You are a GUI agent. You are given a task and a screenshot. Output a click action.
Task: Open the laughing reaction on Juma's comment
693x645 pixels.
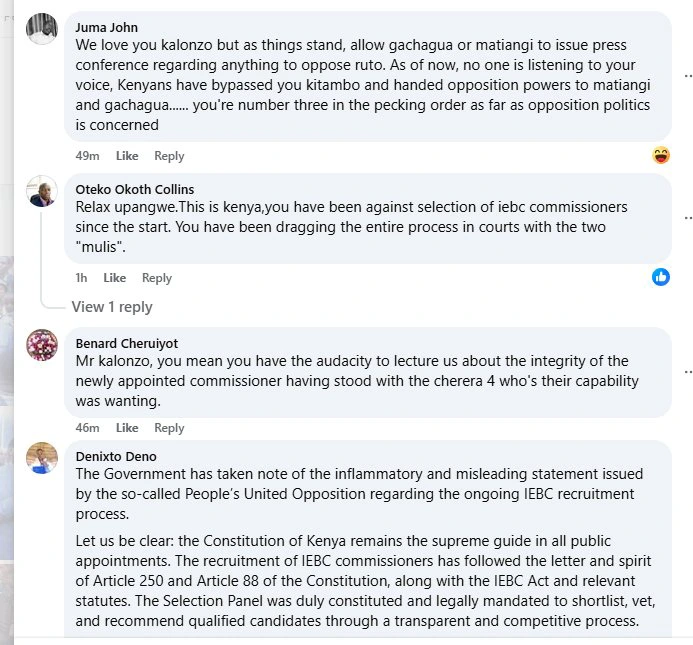click(661, 155)
